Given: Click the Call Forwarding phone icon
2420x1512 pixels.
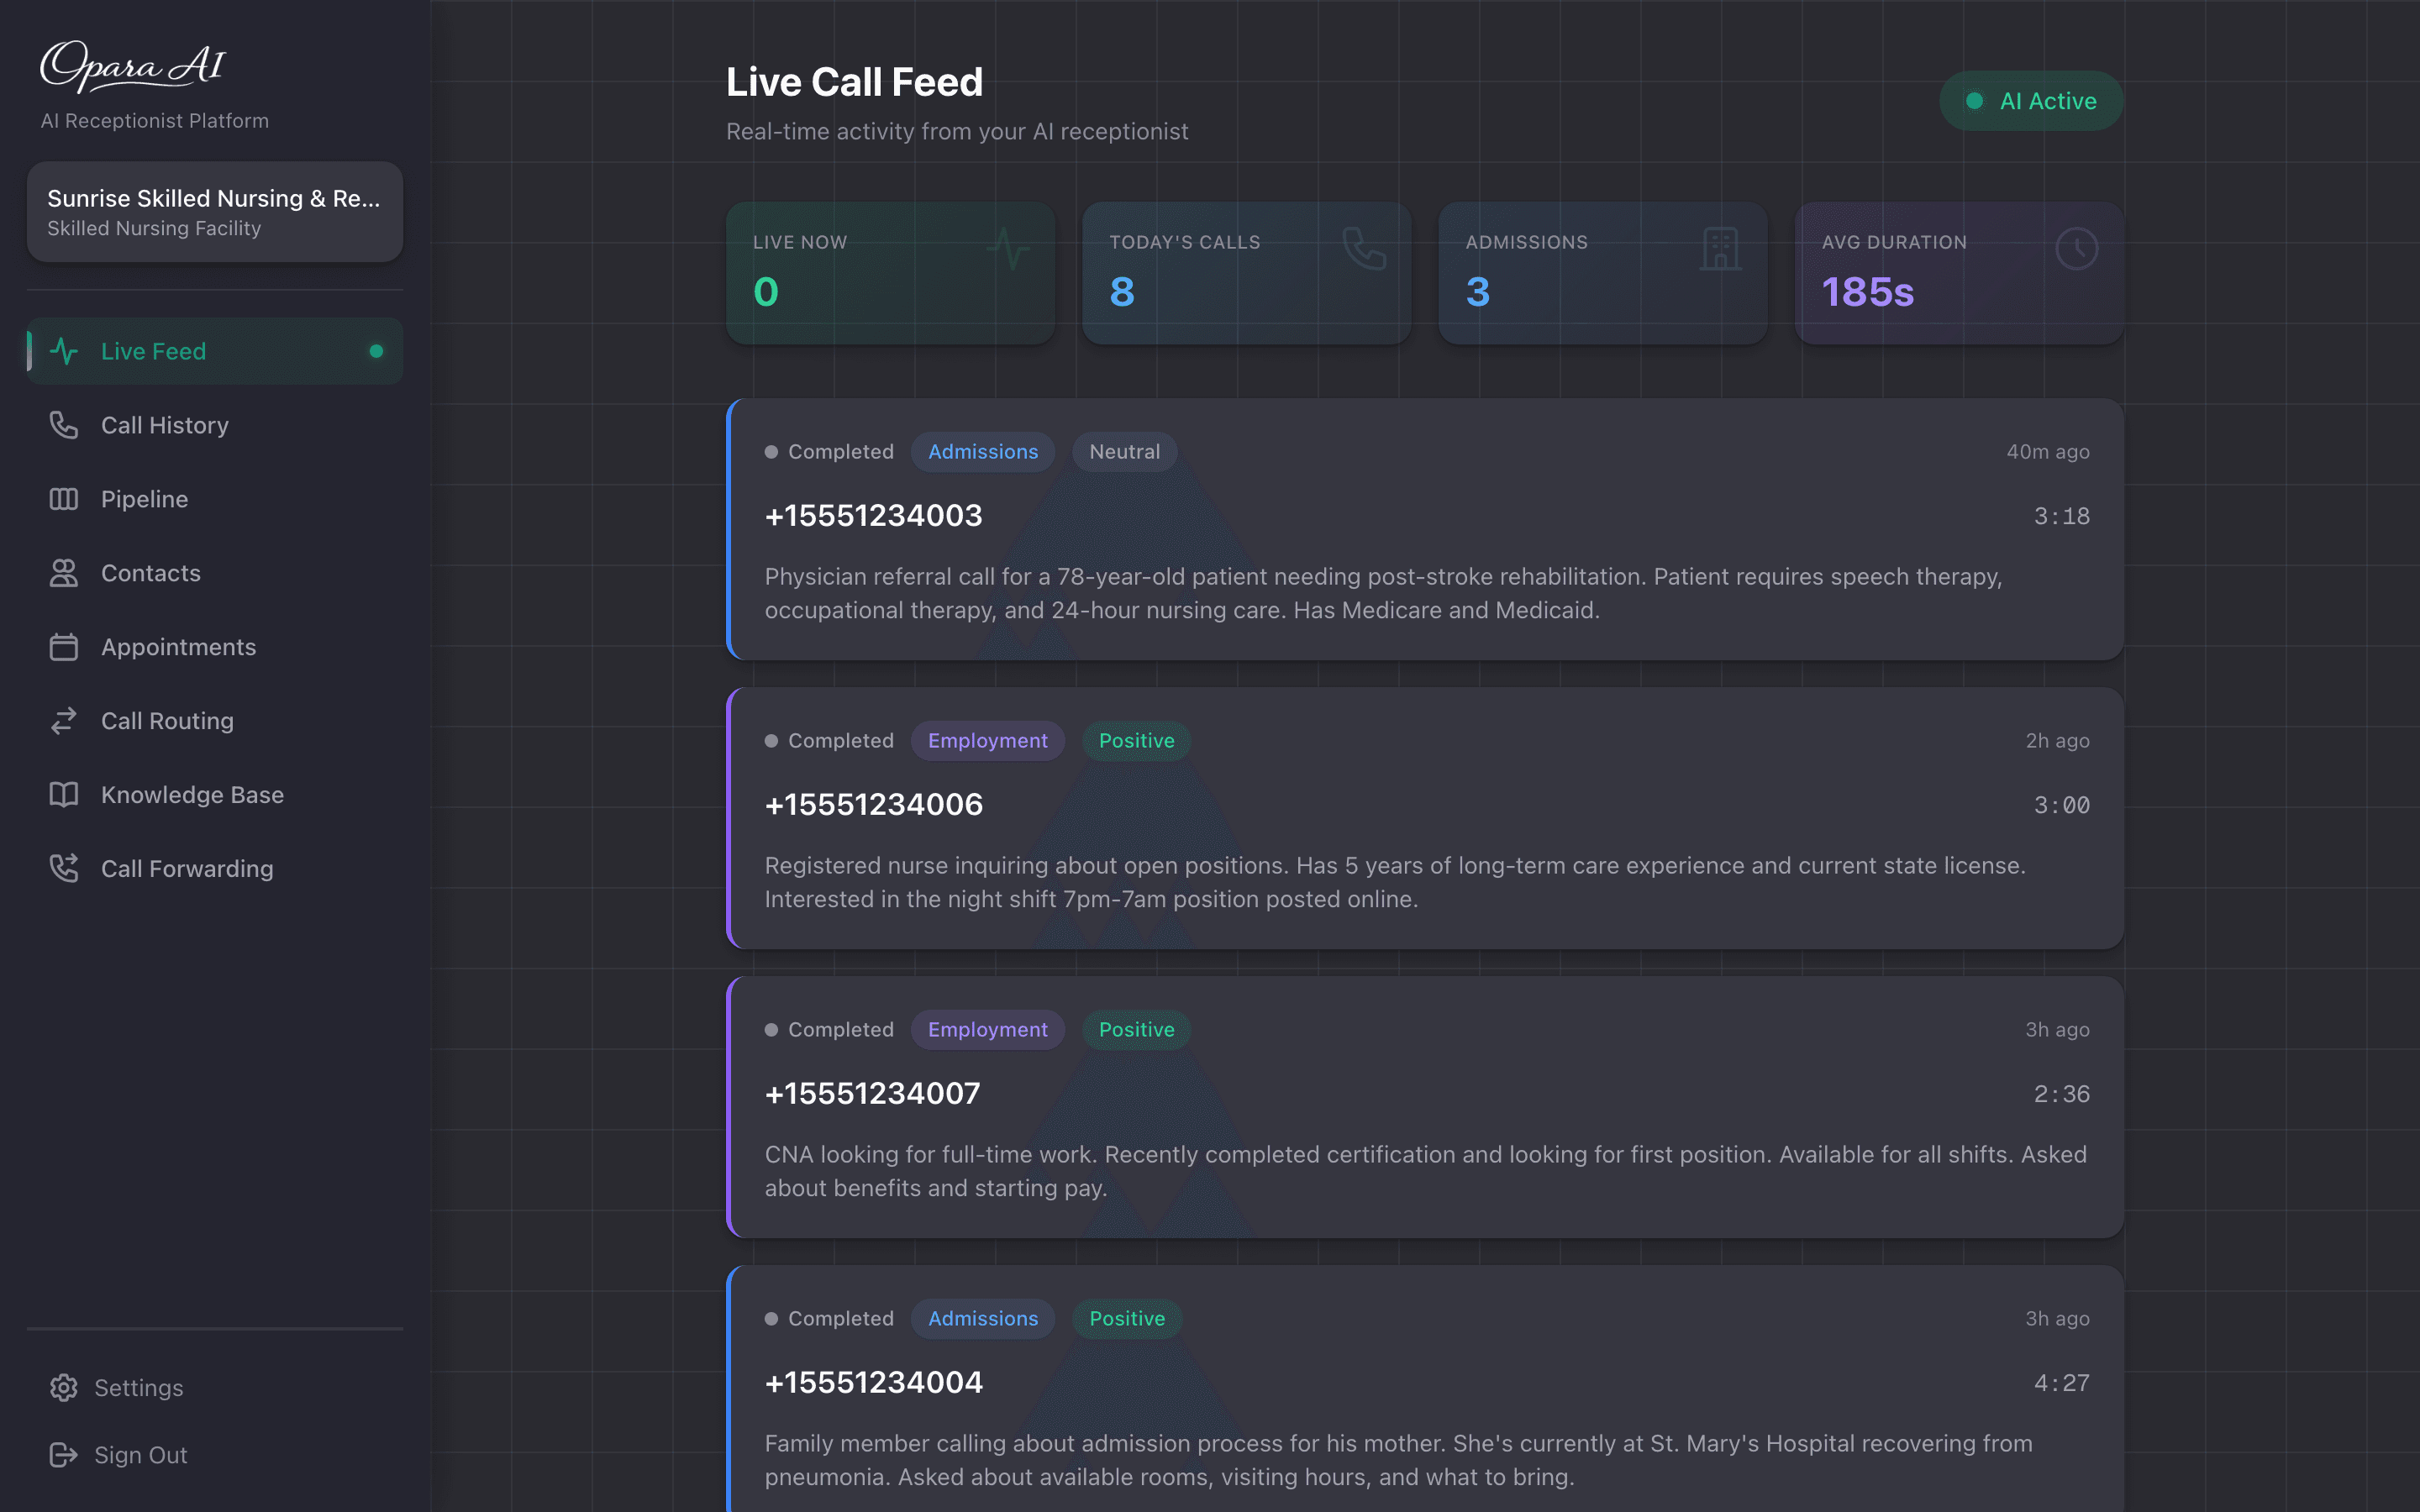Looking at the screenshot, I should tap(64, 868).
